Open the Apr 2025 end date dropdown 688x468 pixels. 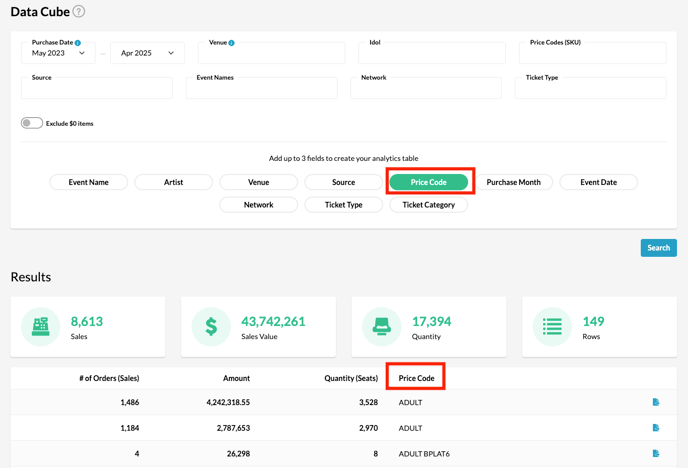point(147,53)
